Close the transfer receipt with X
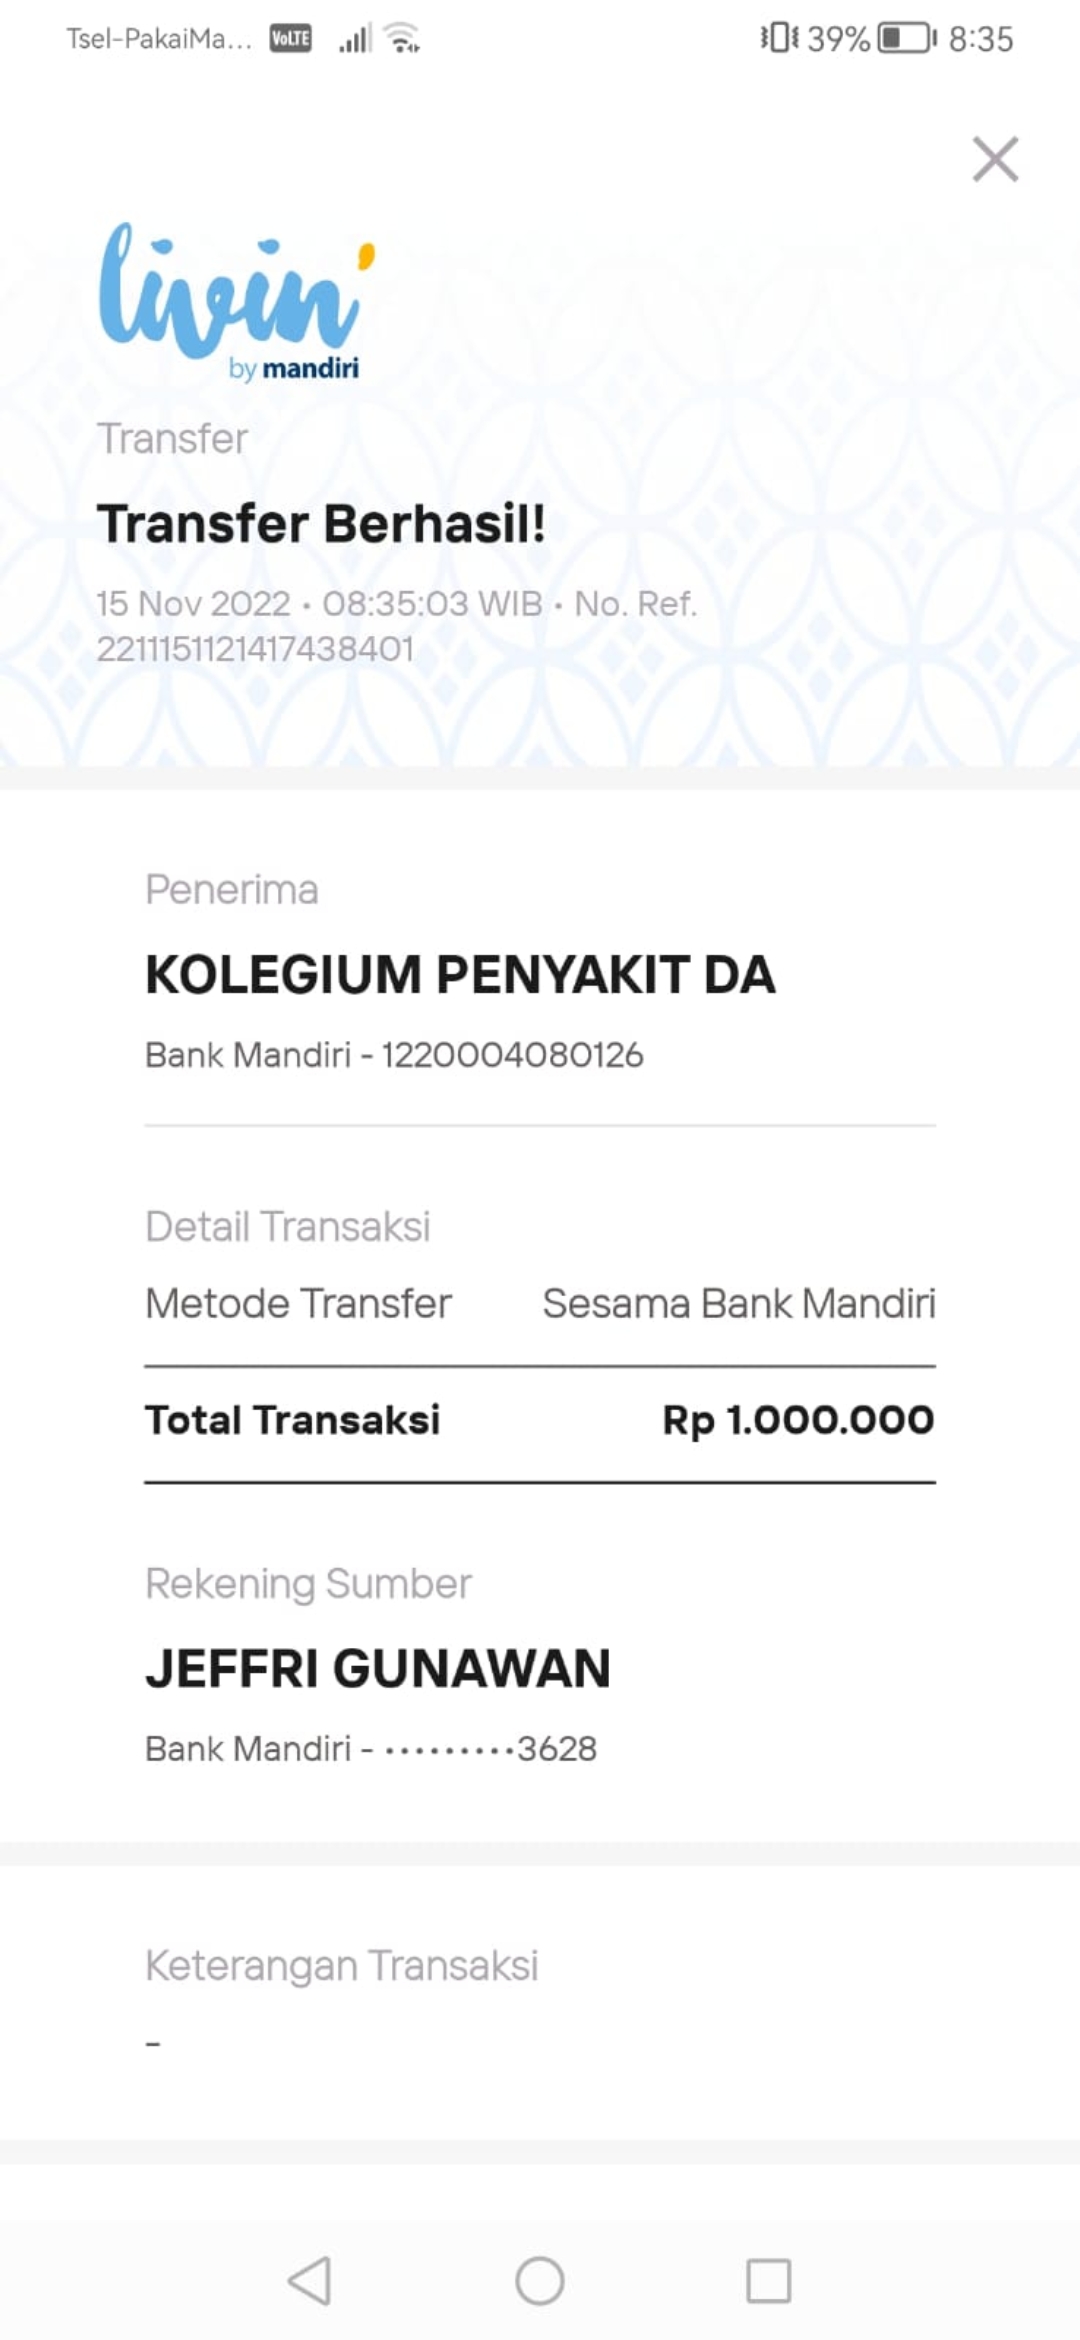The height and width of the screenshot is (2340, 1080). click(995, 160)
